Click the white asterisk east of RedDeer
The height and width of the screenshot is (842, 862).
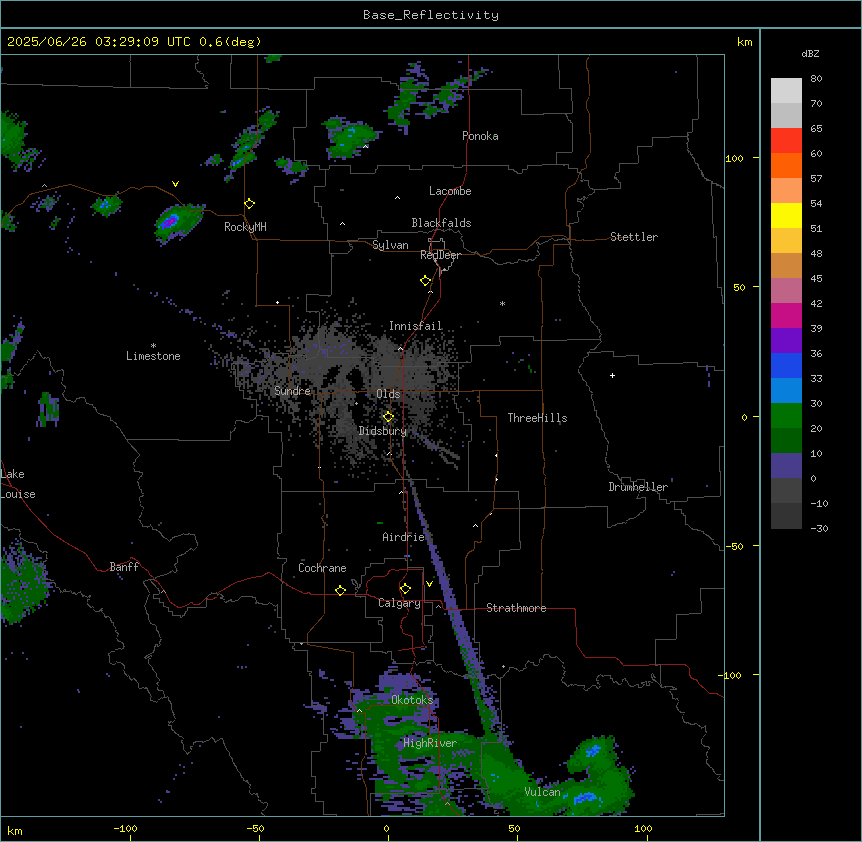point(502,303)
